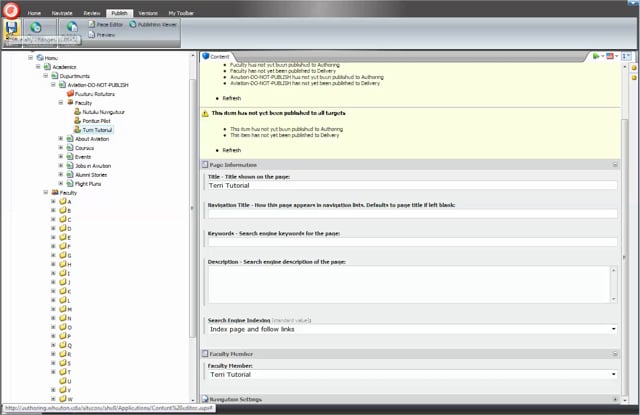Viewport: 640px width, 415px height.
Task: Click the Page Information section icon
Action: 205,165
